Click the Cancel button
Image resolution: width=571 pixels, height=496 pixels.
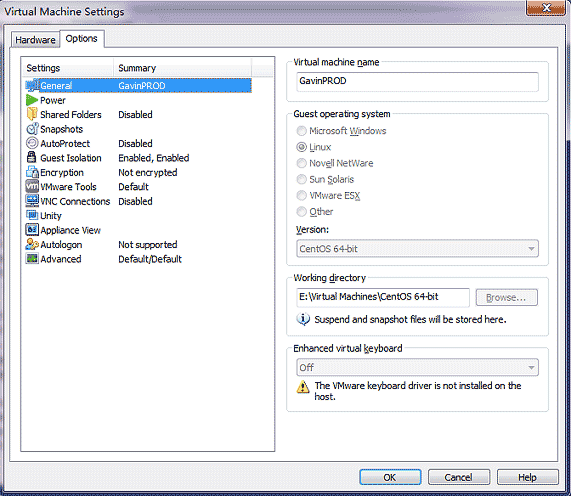(x=458, y=477)
